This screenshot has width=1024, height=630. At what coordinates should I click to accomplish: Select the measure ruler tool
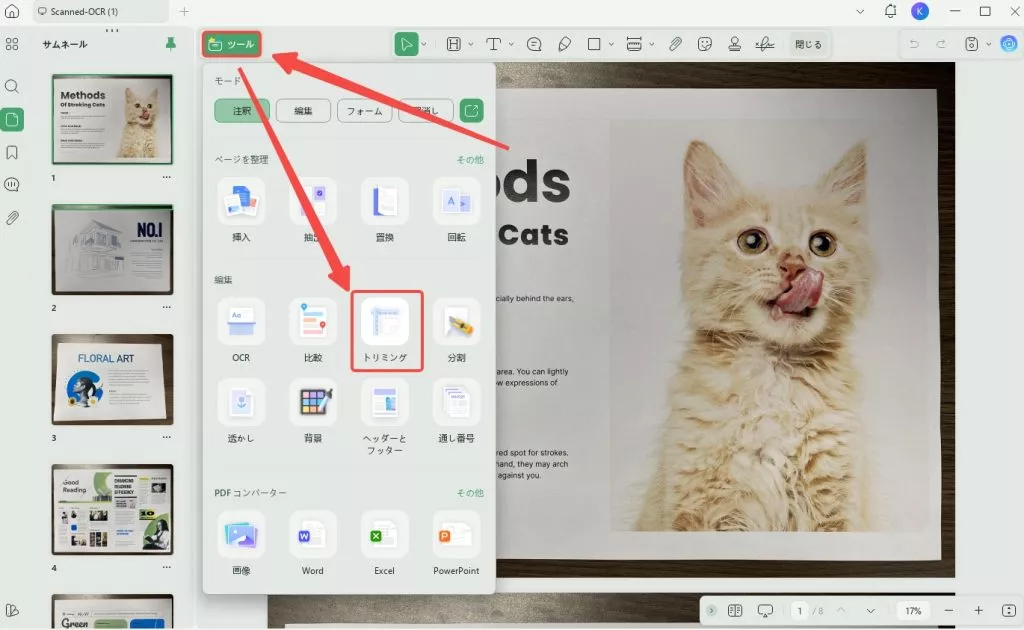tap(633, 44)
